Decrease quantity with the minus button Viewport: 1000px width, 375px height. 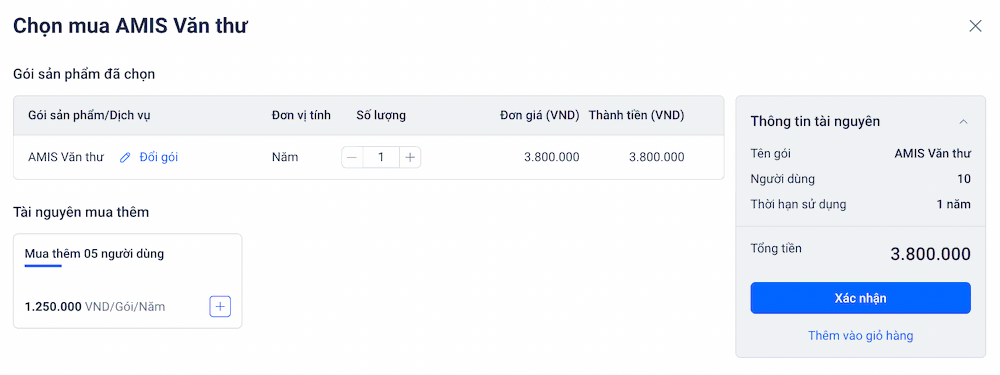[x=352, y=157]
